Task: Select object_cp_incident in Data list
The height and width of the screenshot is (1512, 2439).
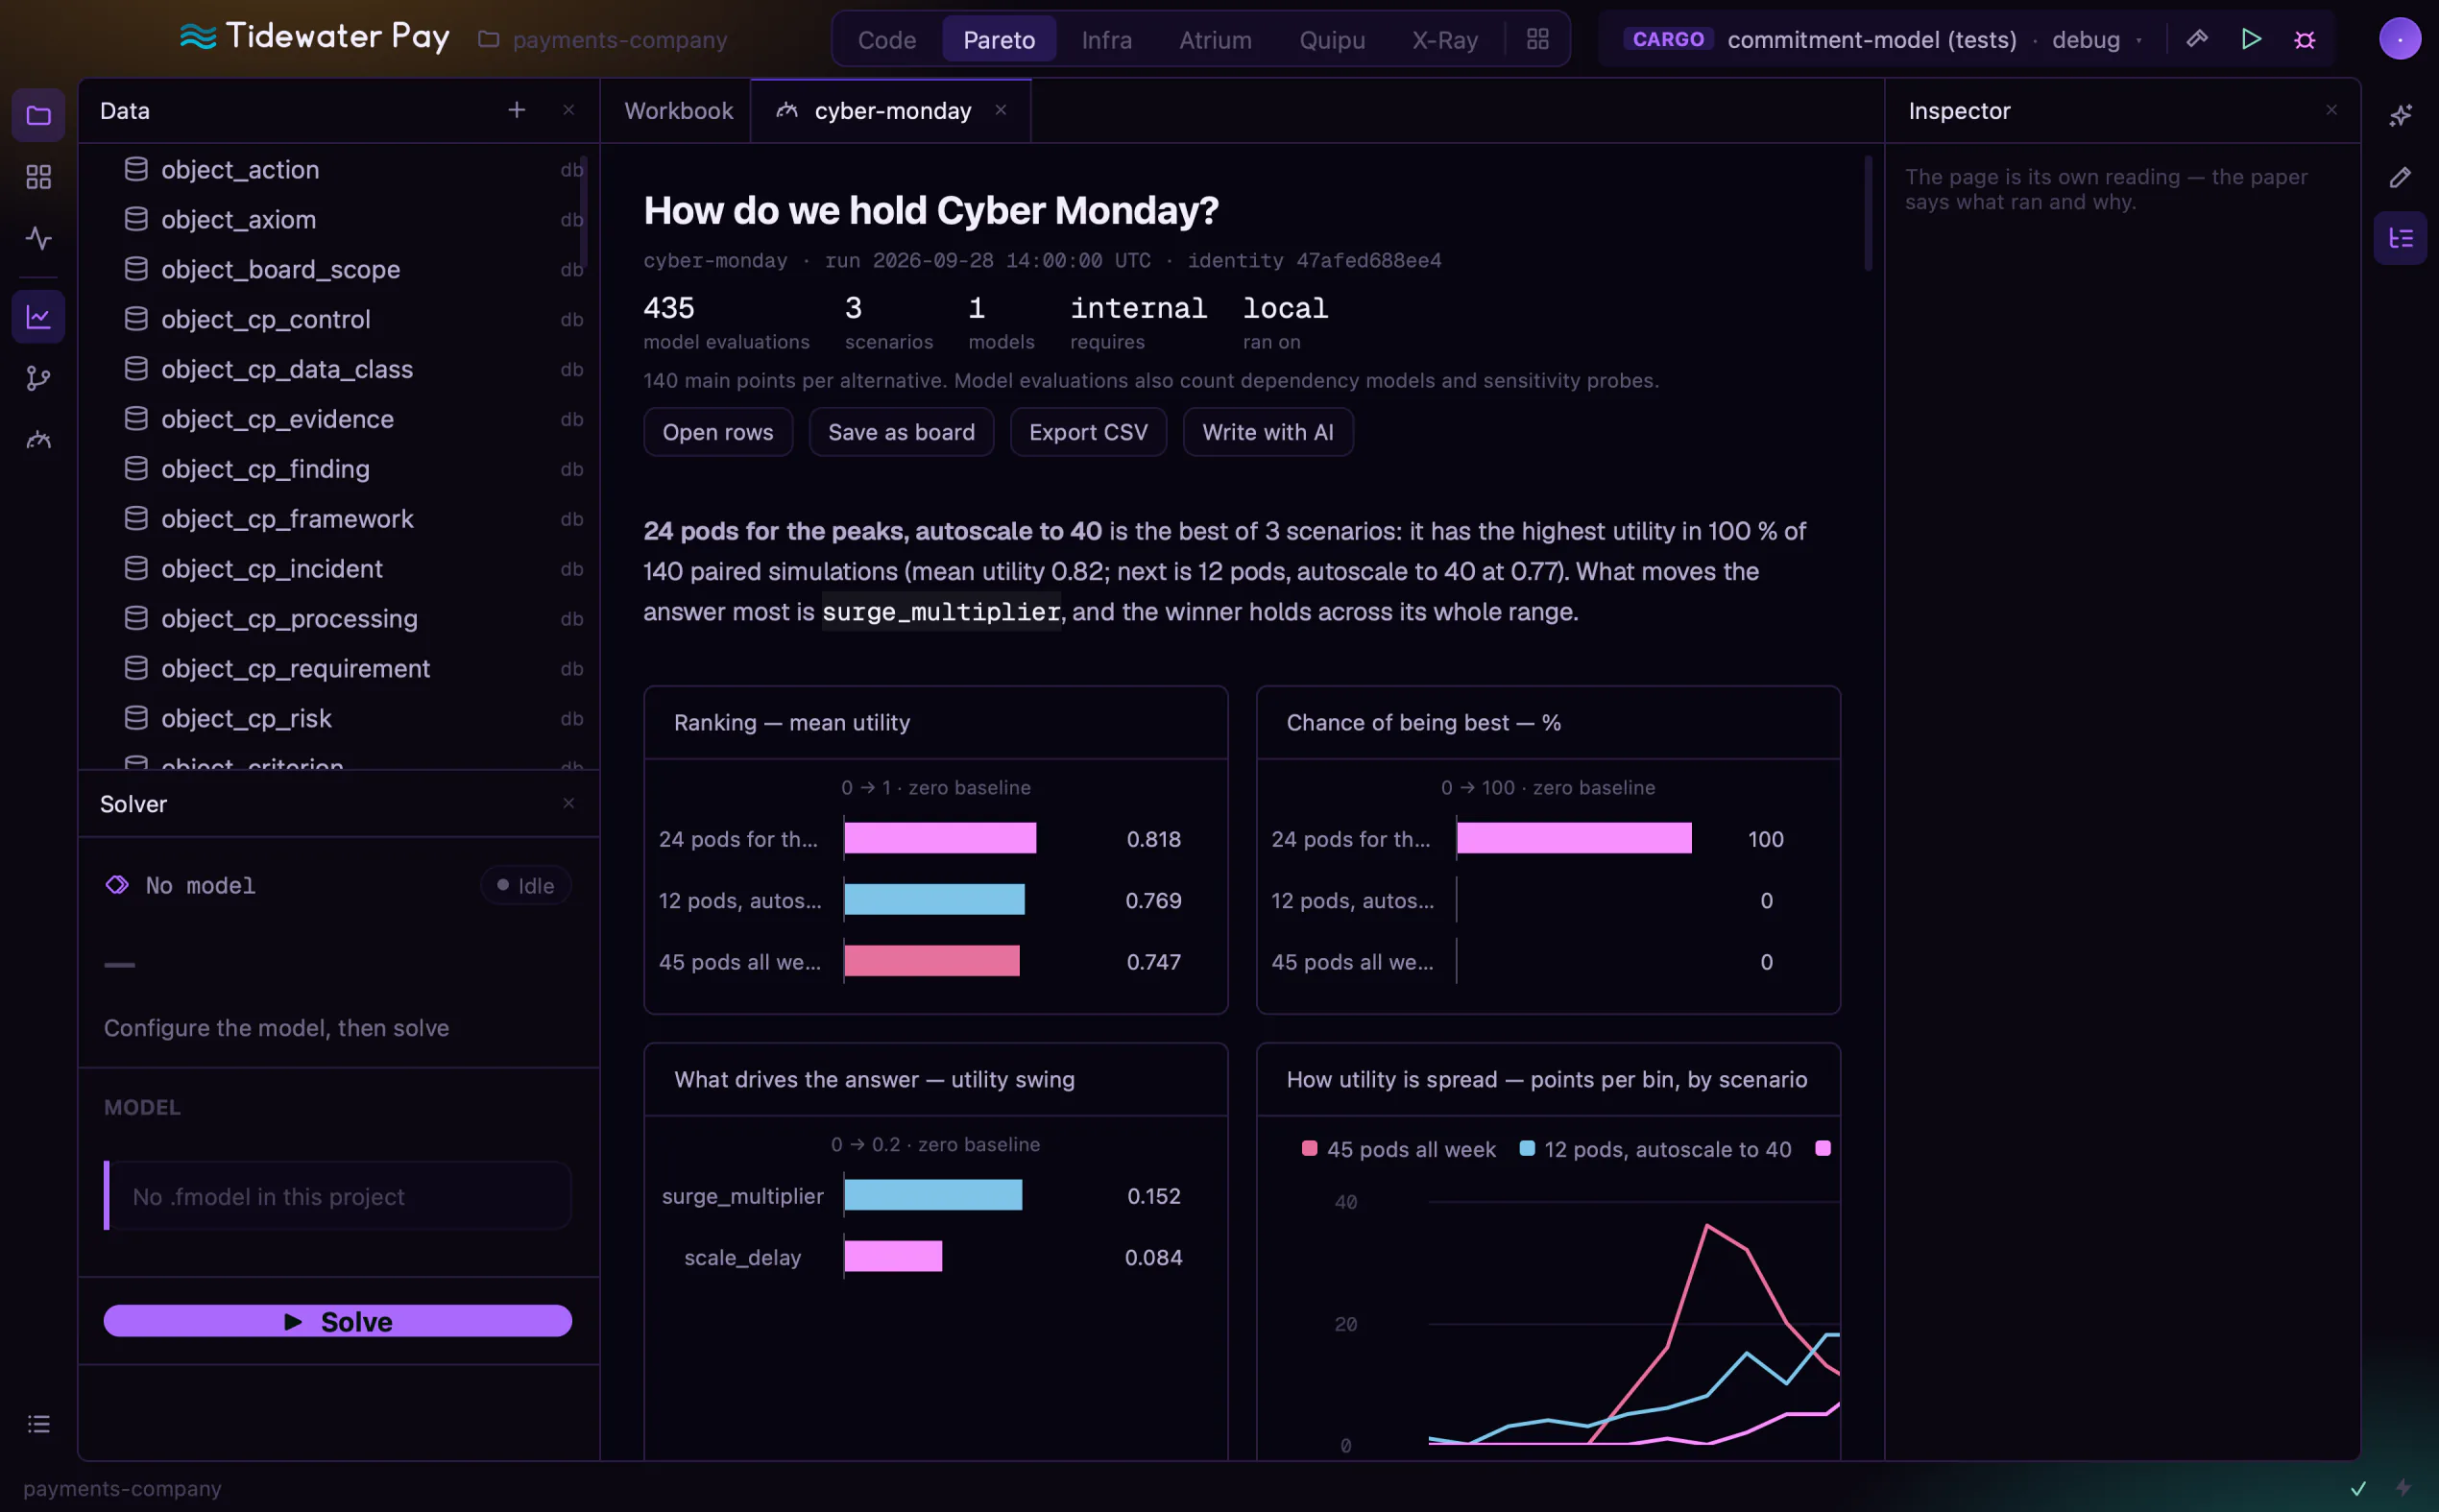Action: click(x=339, y=569)
